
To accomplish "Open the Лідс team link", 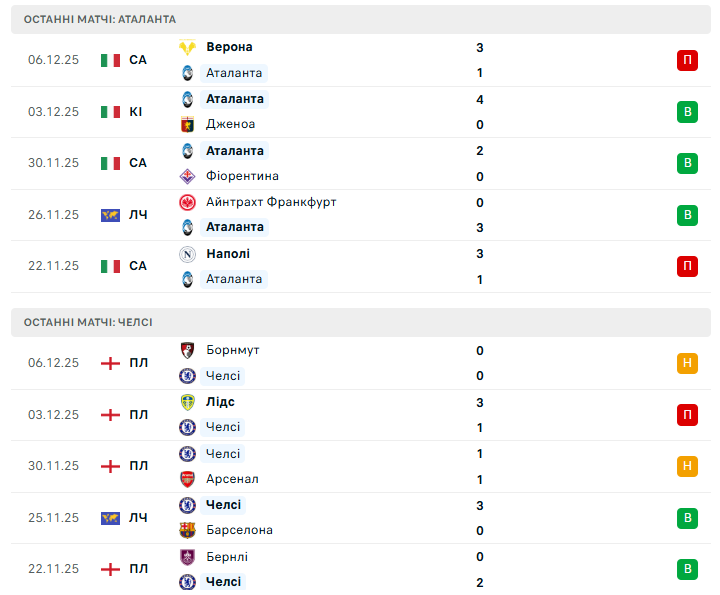I will (x=220, y=402).
